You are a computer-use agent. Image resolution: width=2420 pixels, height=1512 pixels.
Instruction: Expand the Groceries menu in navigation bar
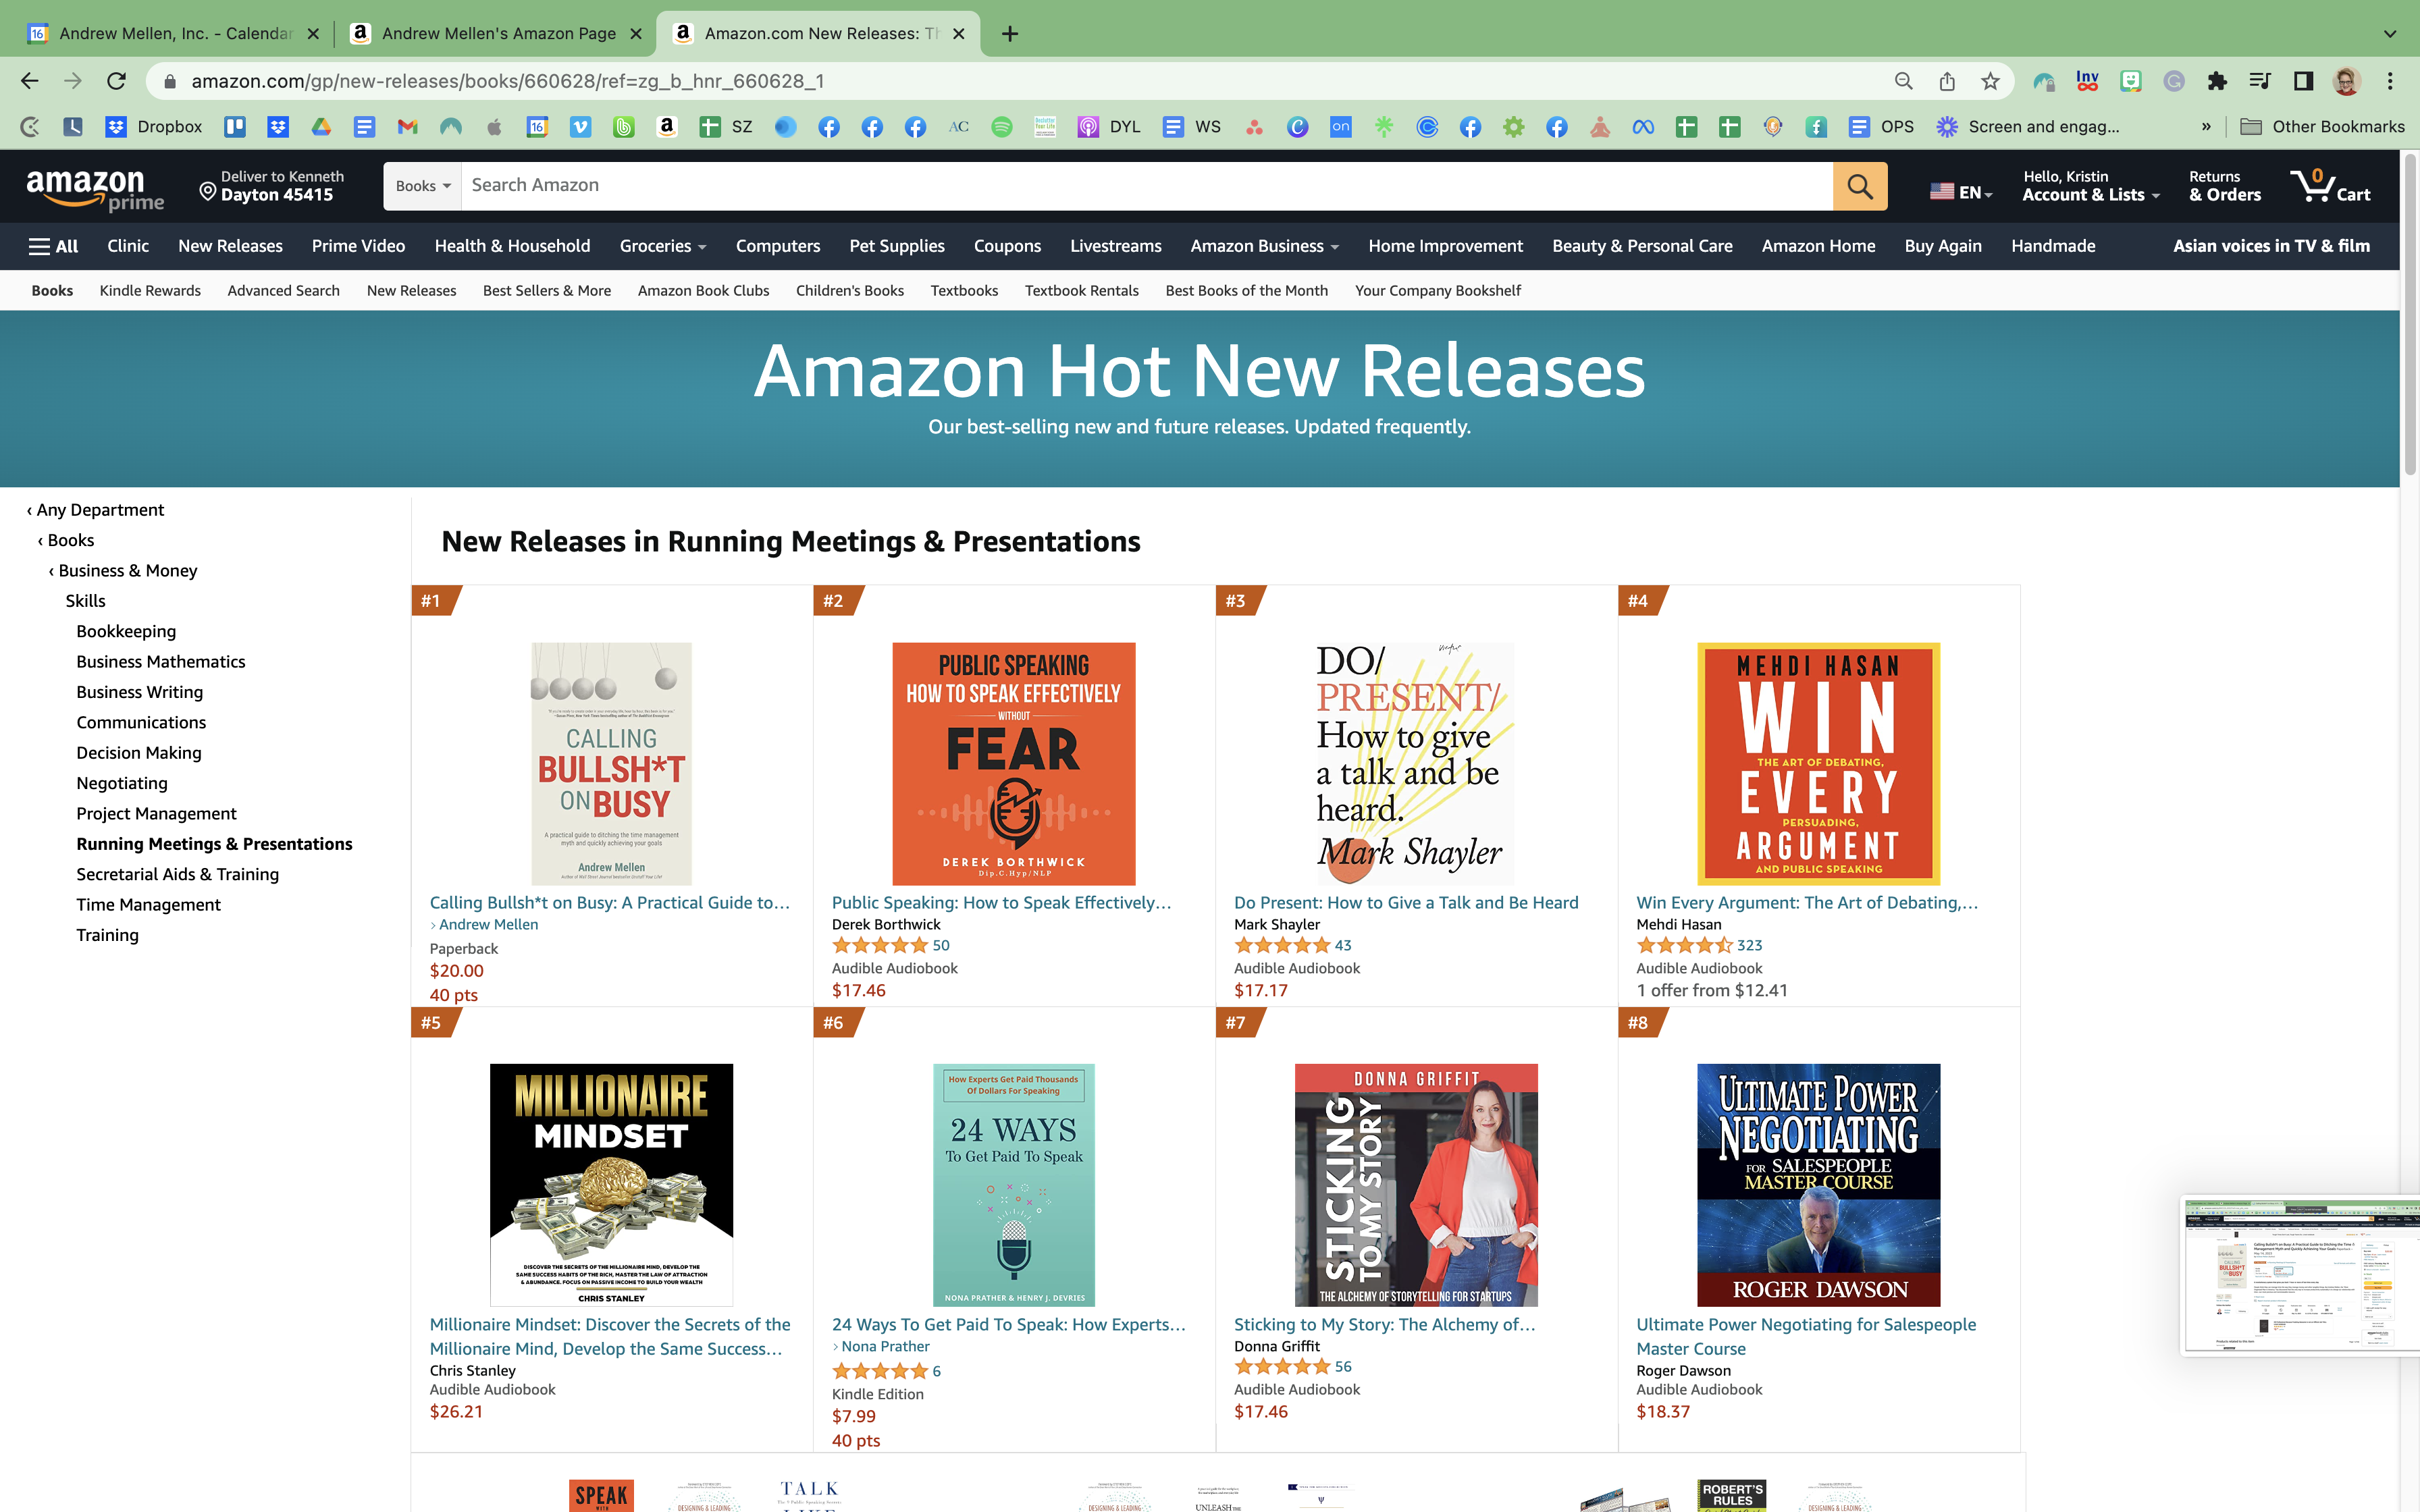point(662,246)
